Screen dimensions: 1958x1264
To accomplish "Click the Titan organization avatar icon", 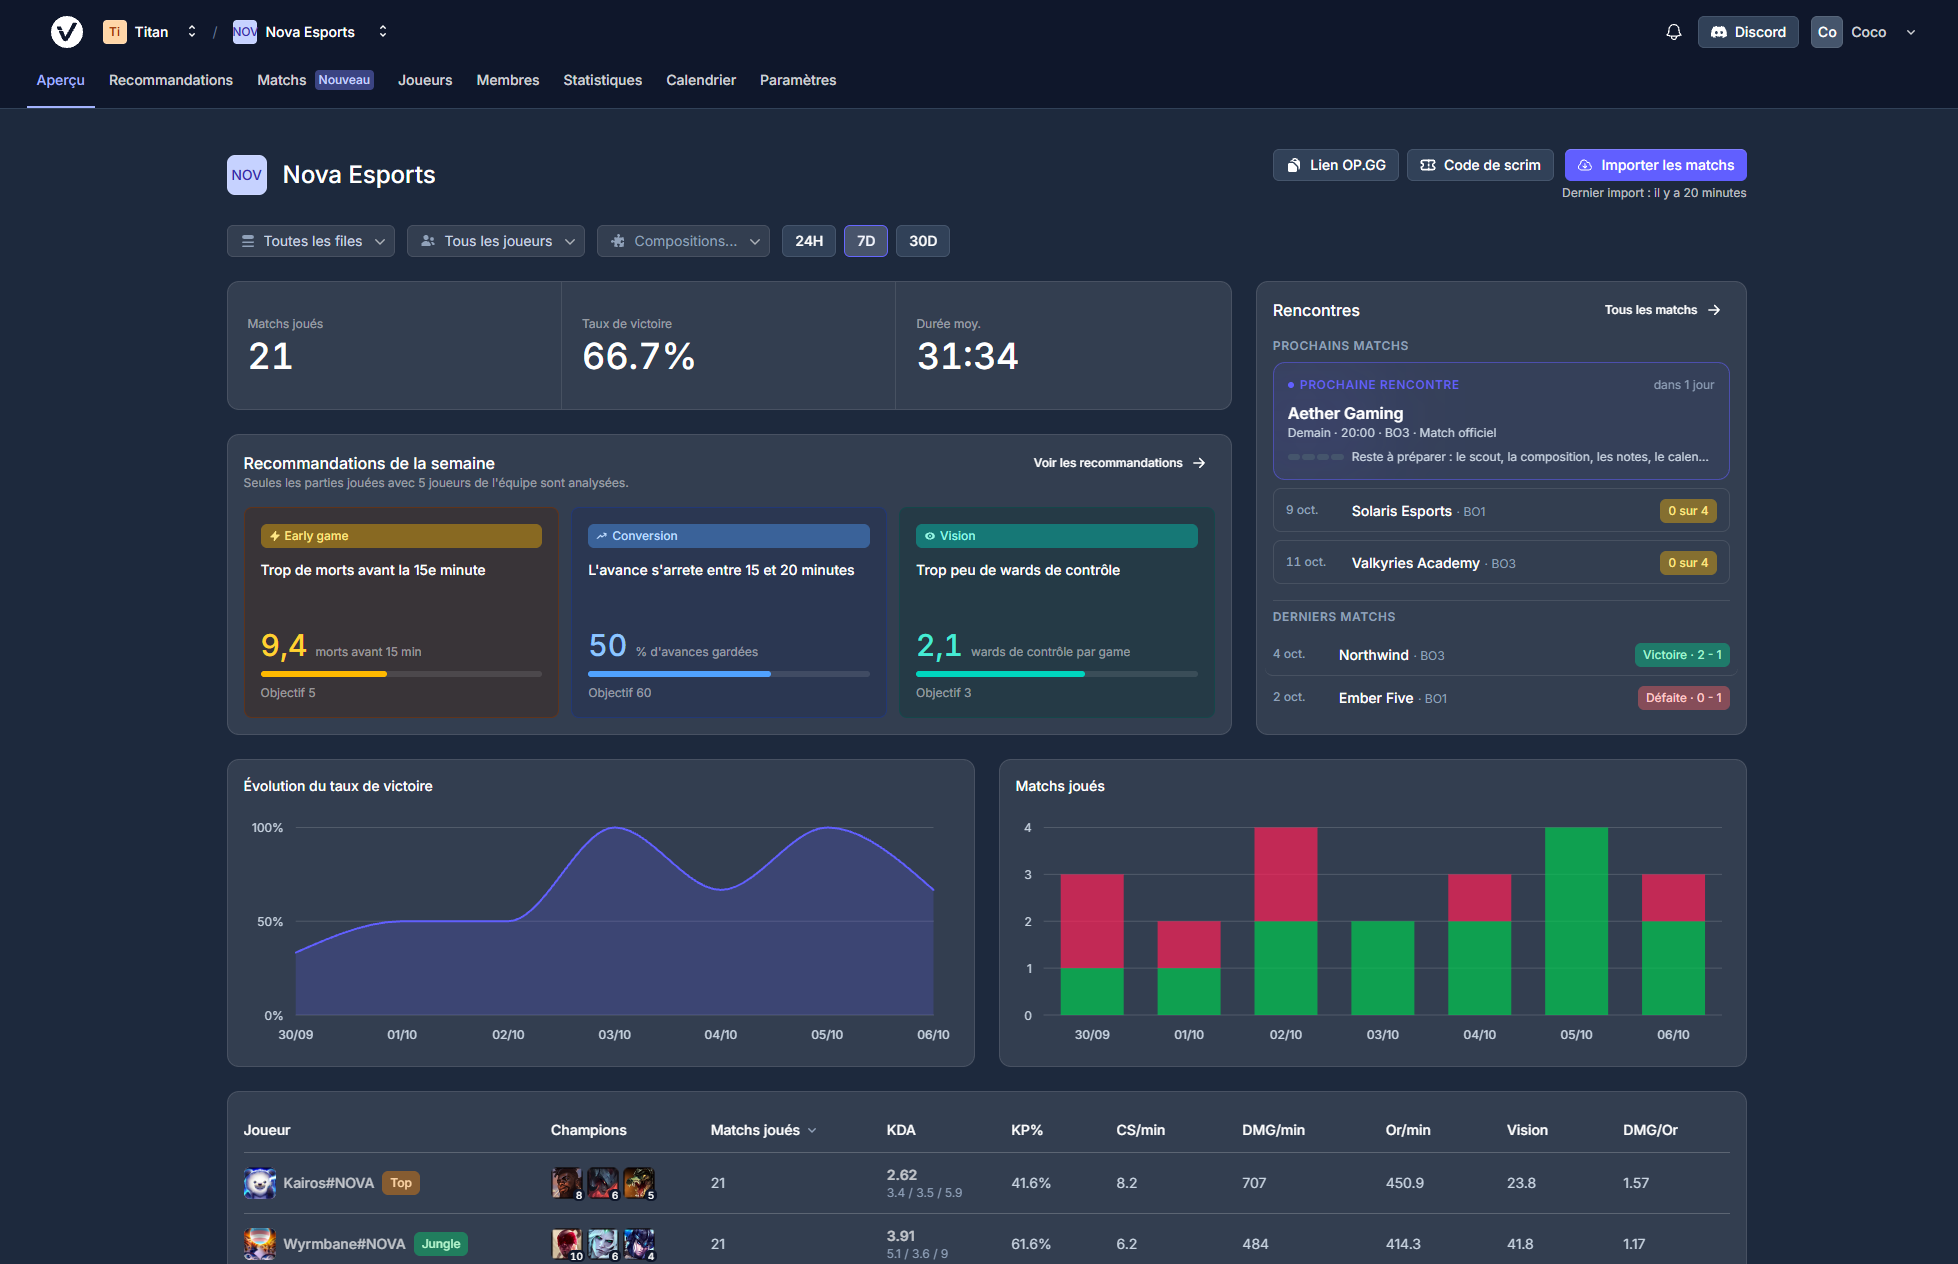I will tap(114, 32).
